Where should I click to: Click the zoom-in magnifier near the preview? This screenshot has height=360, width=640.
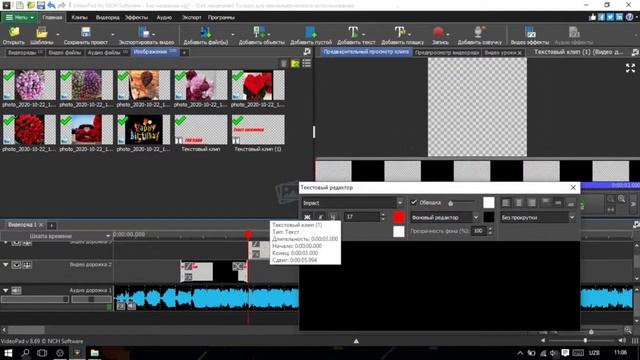pos(621,199)
